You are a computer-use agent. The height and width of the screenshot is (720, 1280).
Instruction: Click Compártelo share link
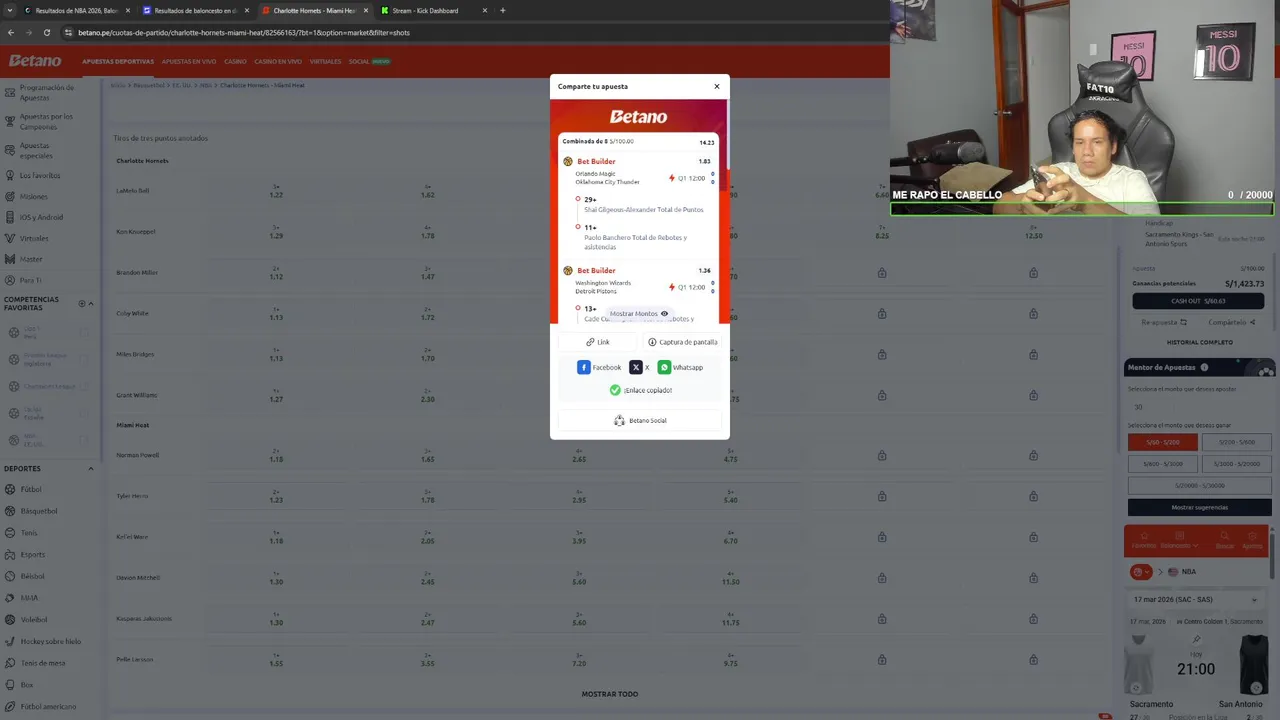pos(1231,322)
